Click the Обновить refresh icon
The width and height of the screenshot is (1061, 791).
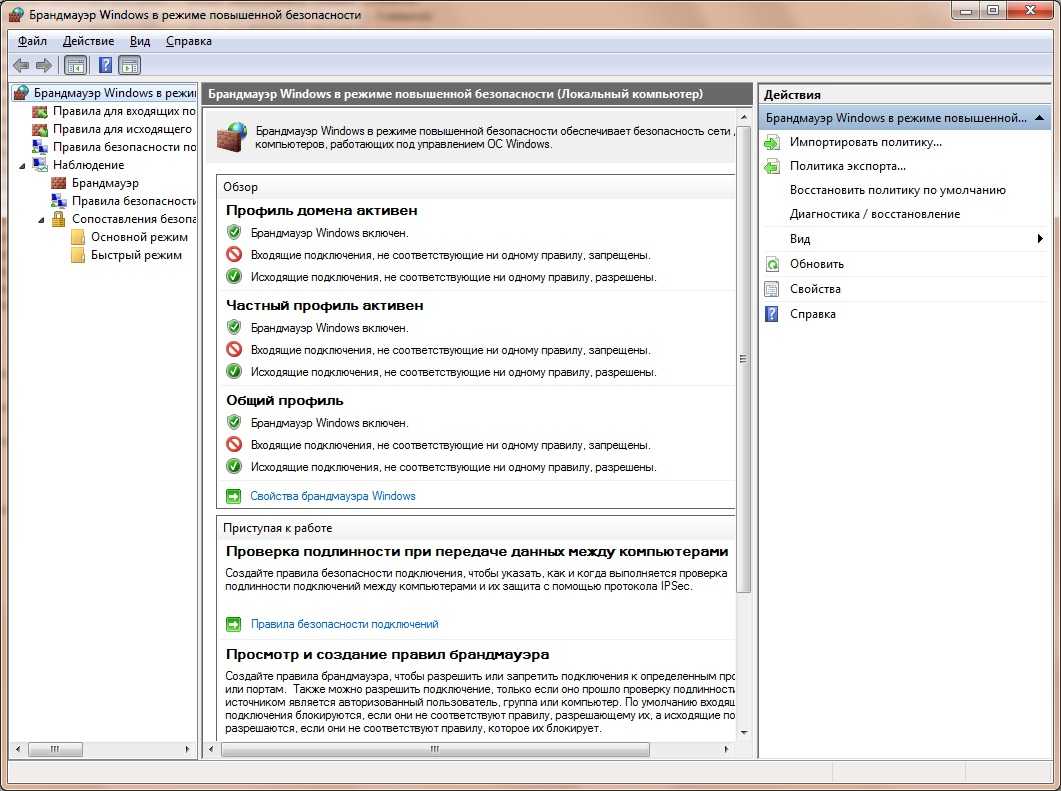(x=772, y=264)
